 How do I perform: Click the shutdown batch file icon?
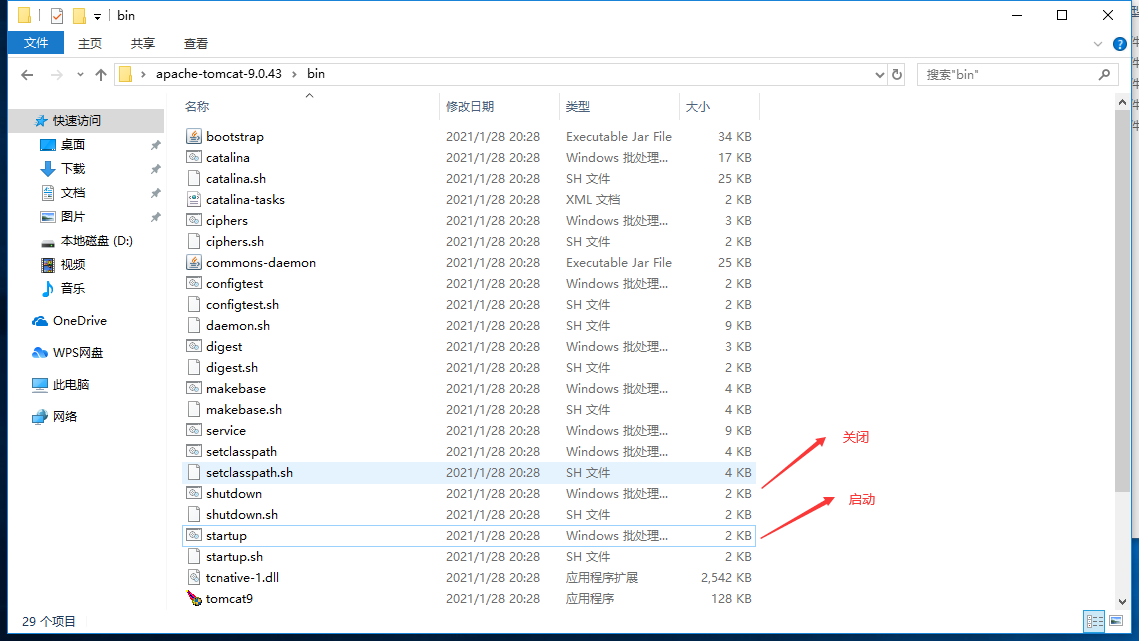[194, 494]
